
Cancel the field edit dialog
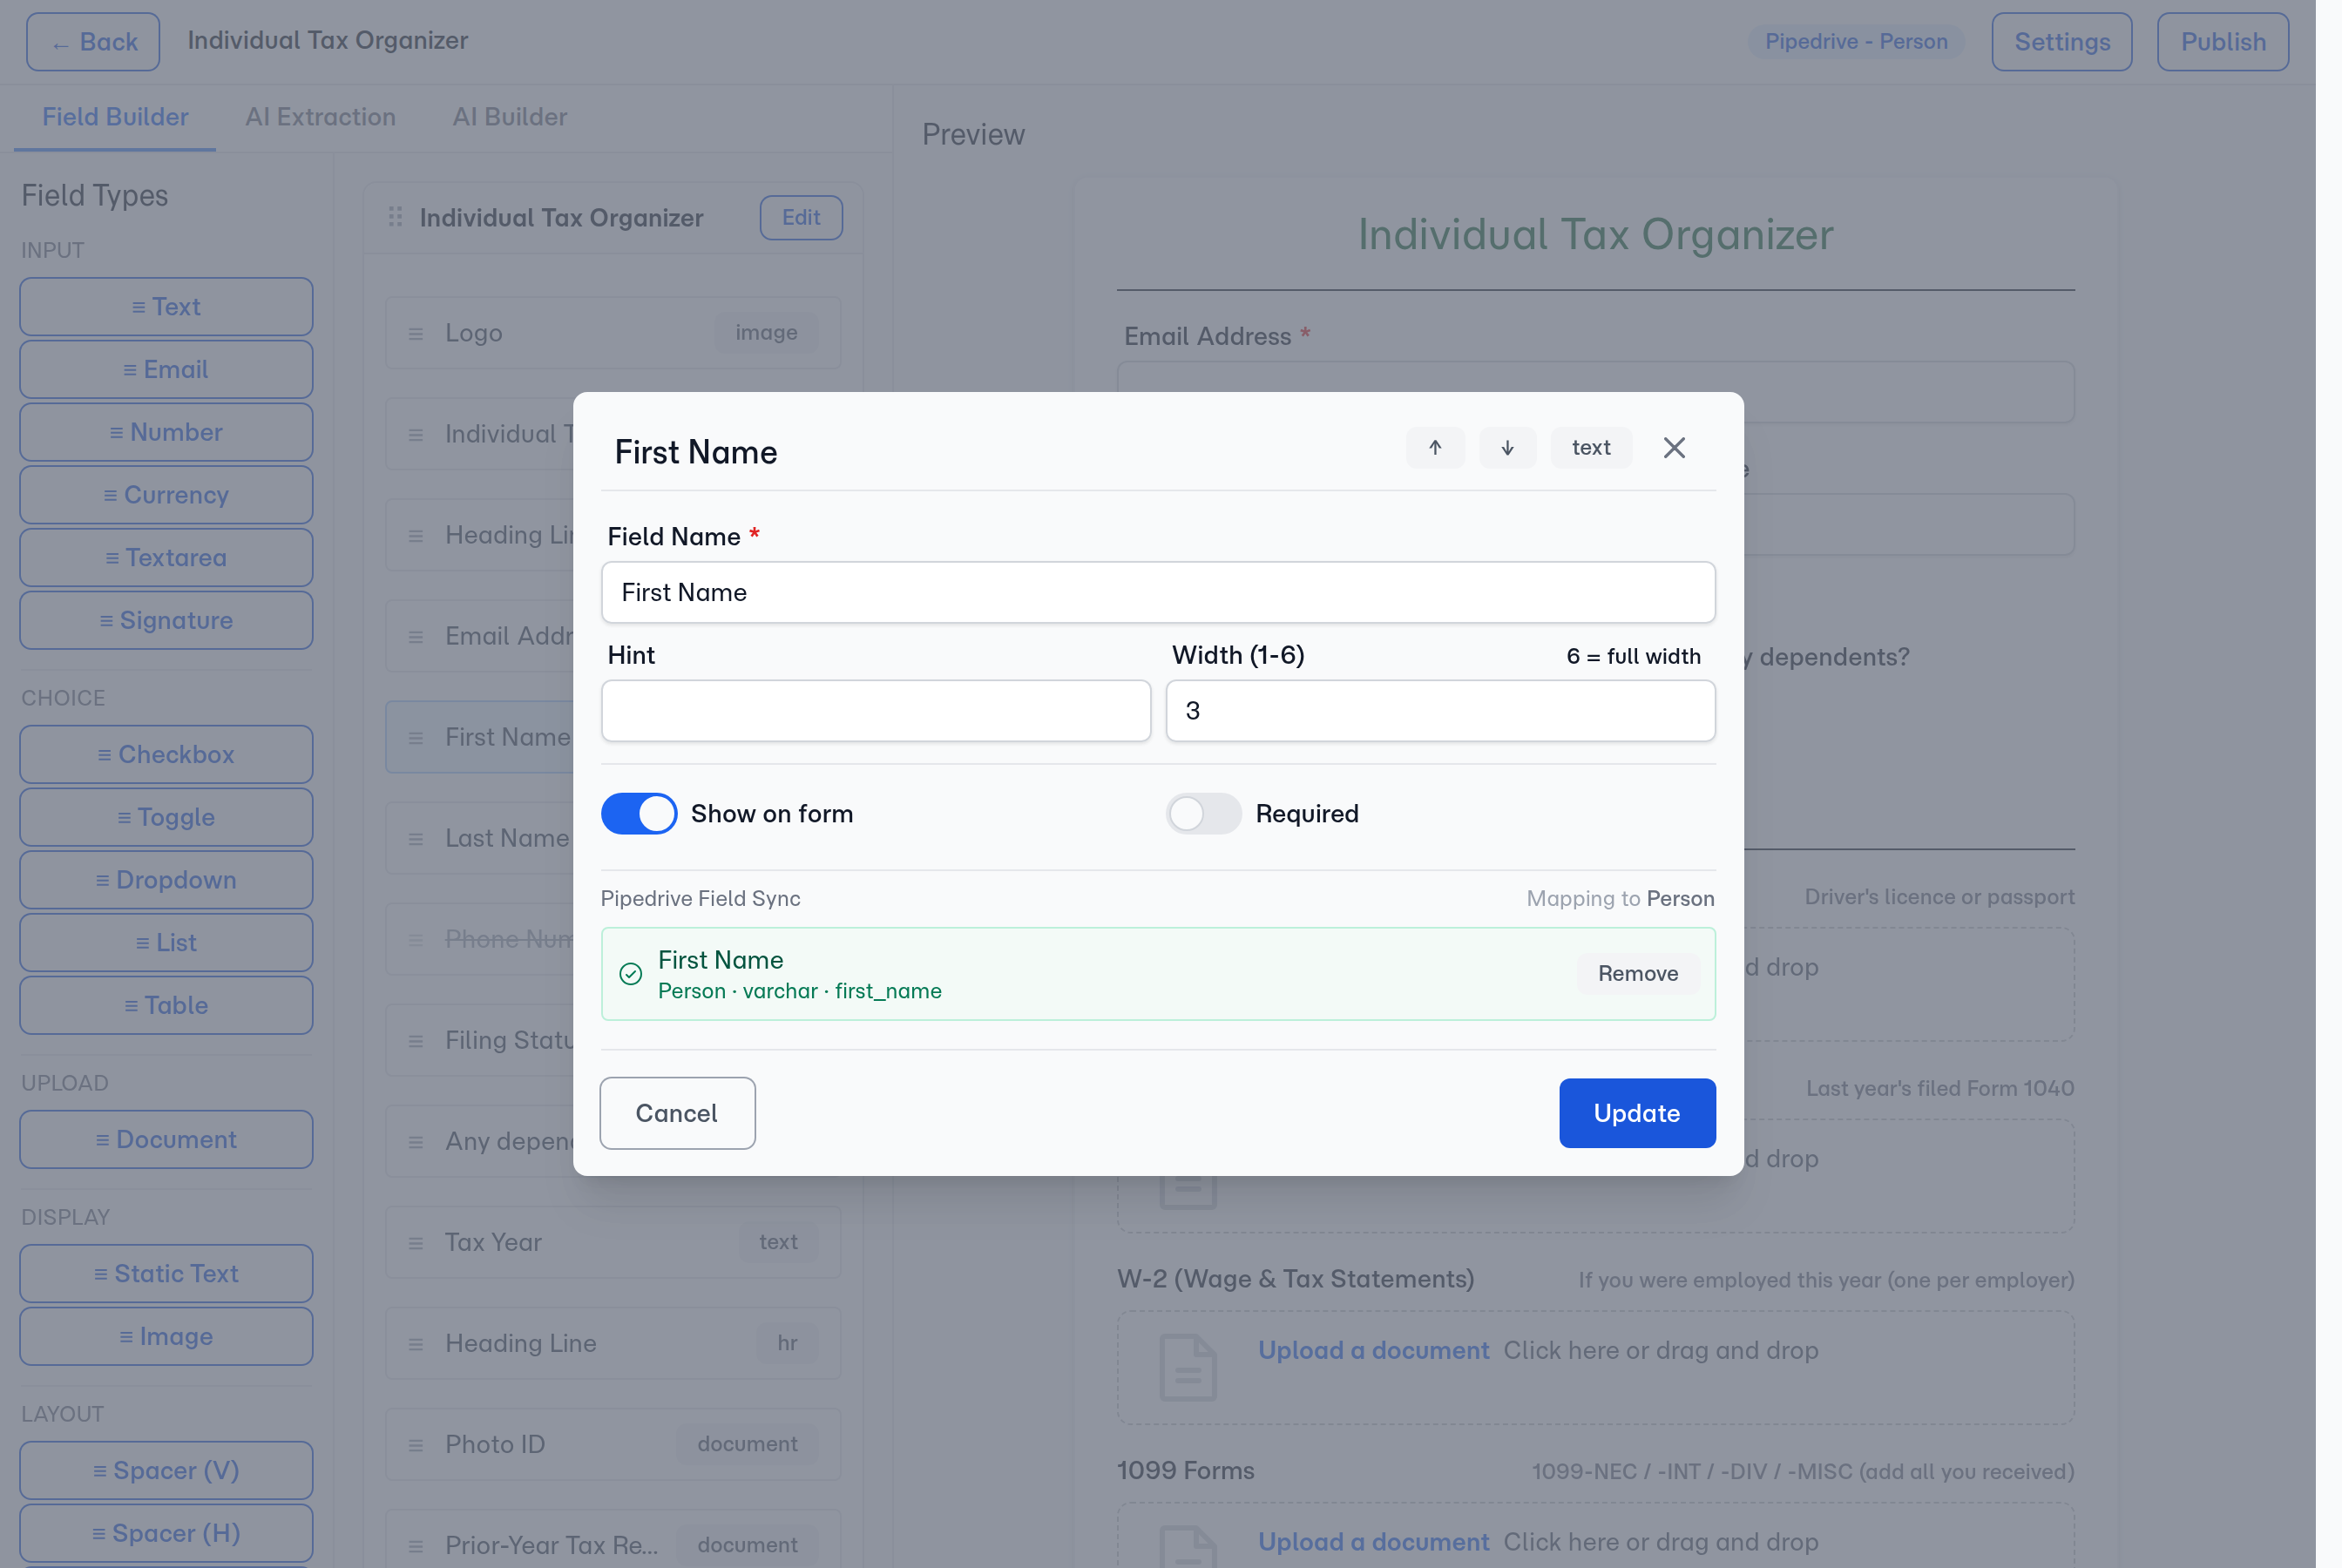click(677, 1113)
